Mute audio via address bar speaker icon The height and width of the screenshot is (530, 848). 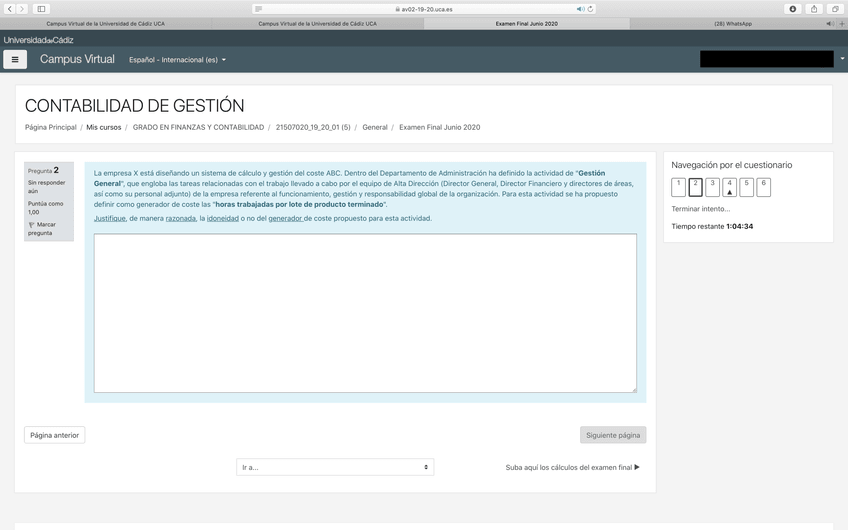point(580,9)
